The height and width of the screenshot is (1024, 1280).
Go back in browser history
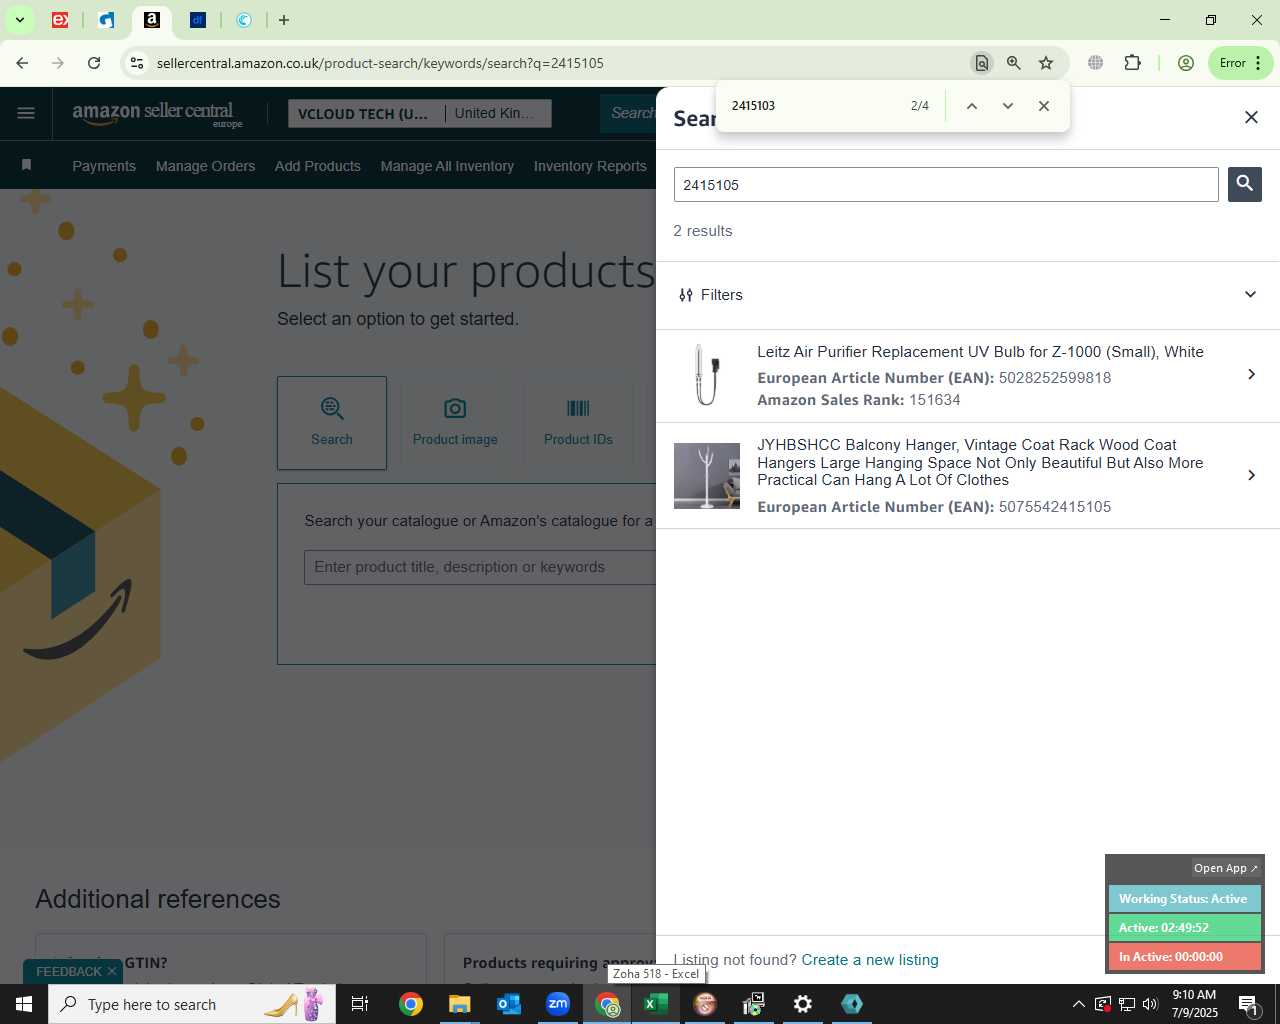pos(22,63)
